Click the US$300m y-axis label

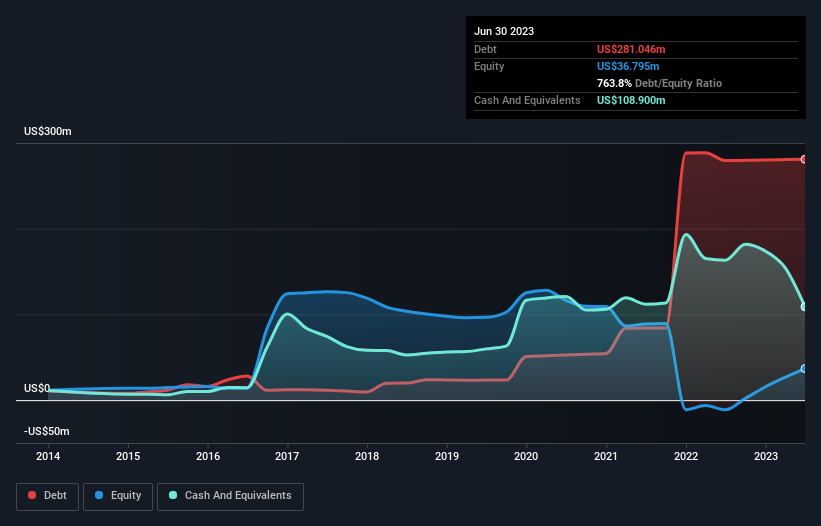coord(48,131)
